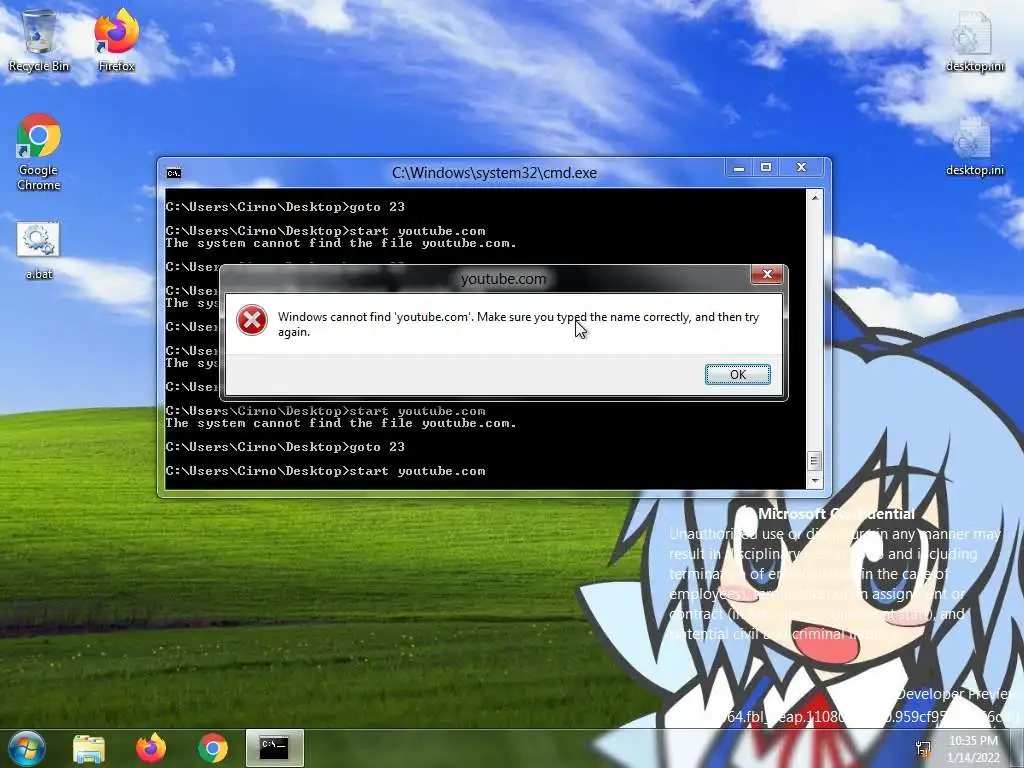The image size is (1024, 768).
Task: Select the a.bat file on desktop
Action: (39, 251)
